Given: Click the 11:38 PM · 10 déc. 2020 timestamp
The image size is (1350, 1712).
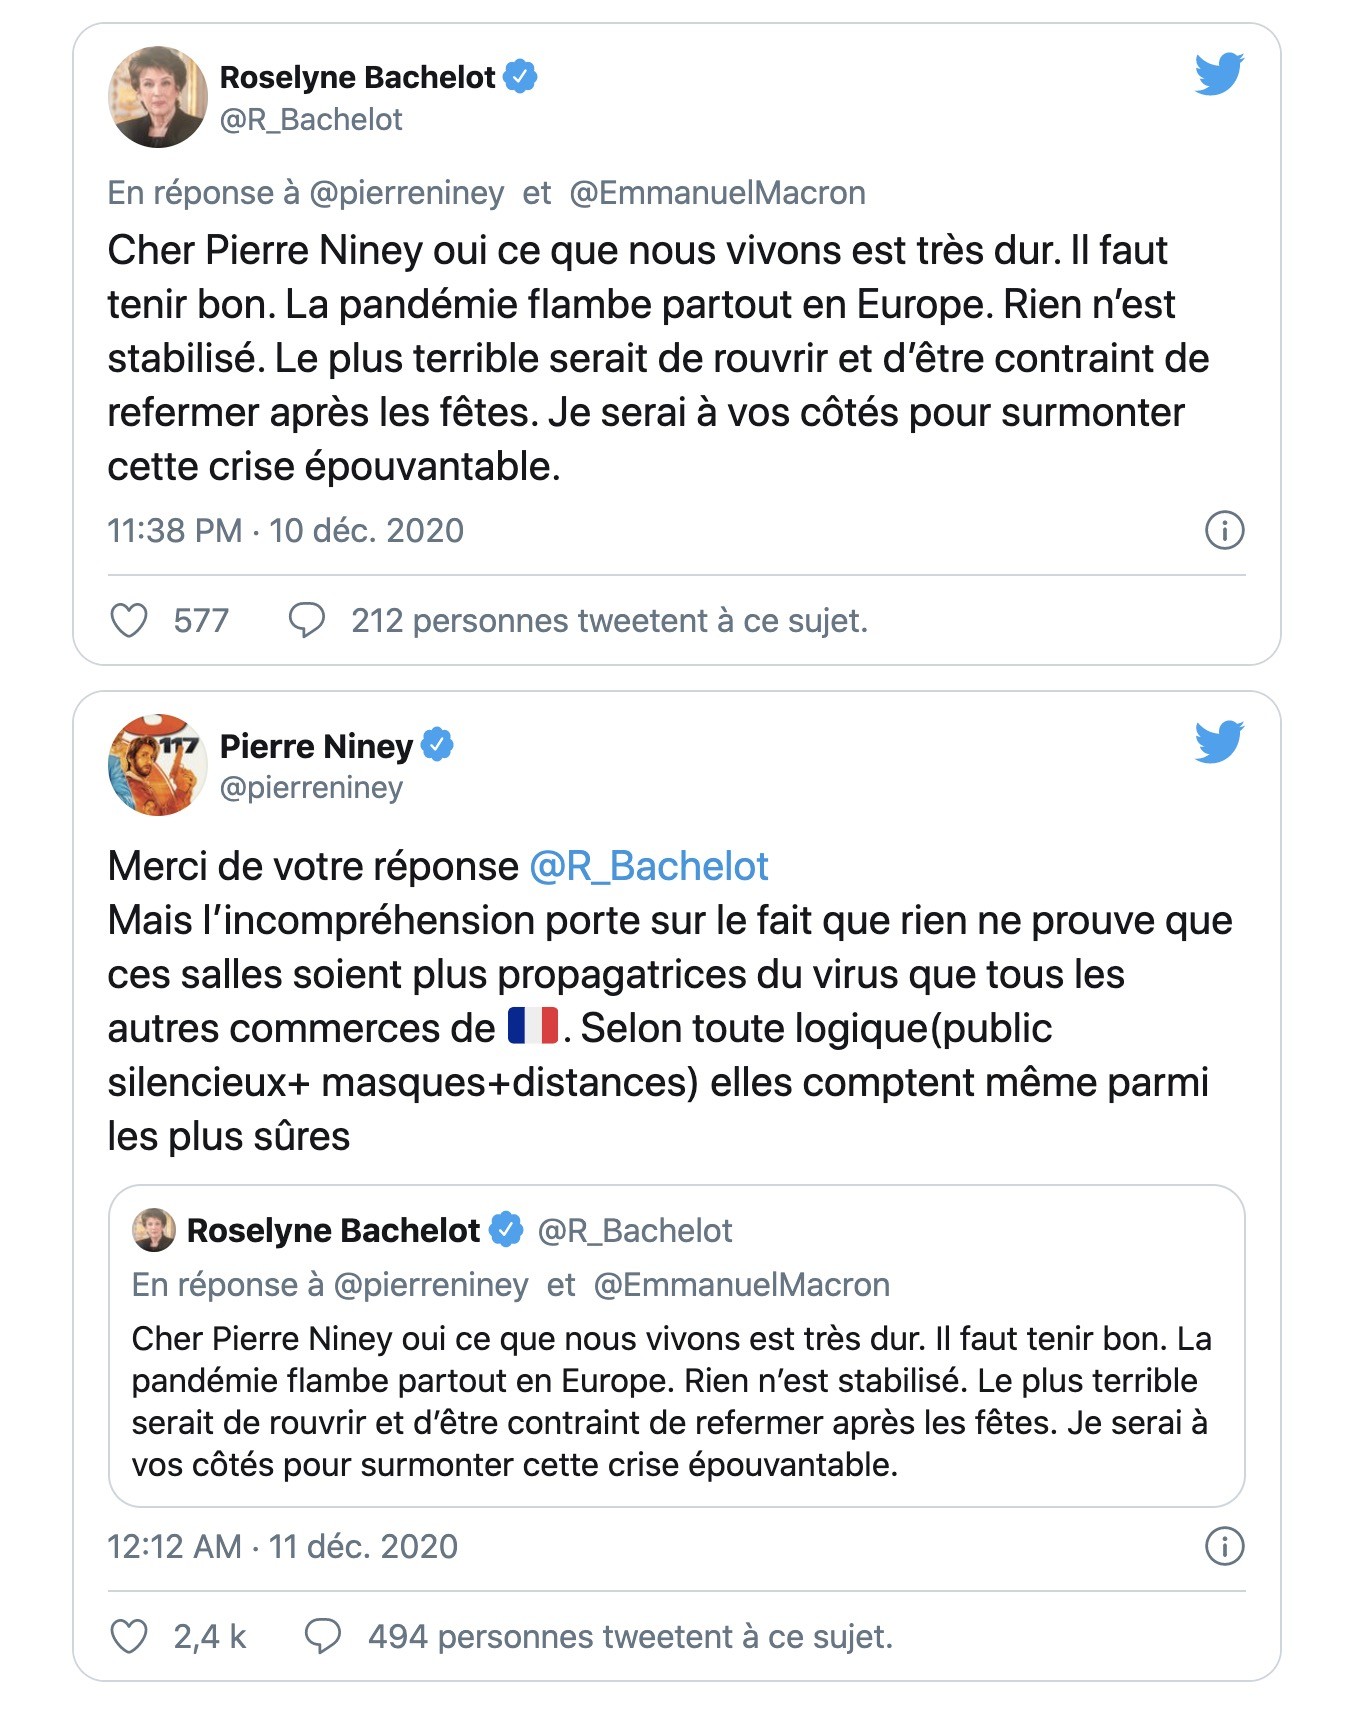Looking at the screenshot, I should [286, 530].
